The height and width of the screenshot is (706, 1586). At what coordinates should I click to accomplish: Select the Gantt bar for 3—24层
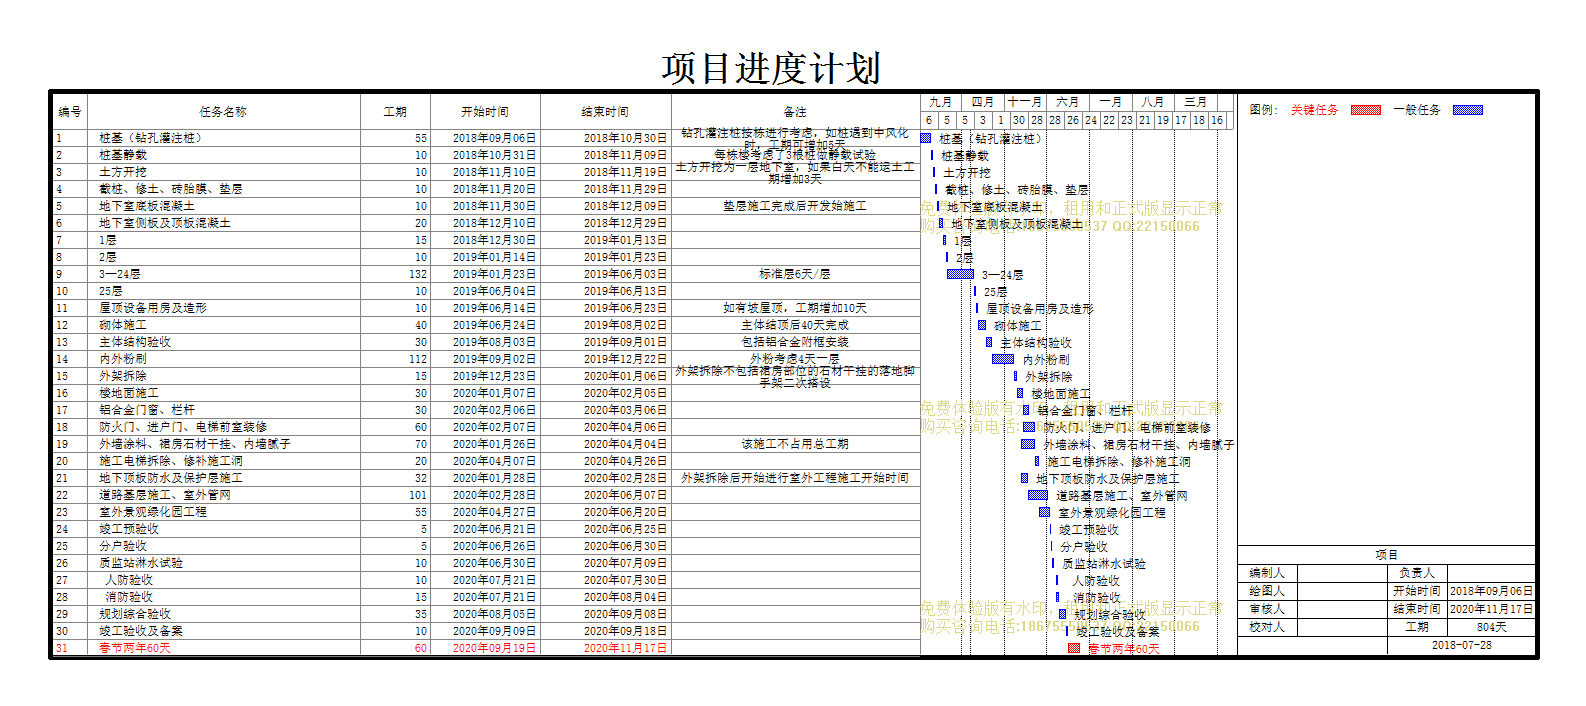coord(960,274)
